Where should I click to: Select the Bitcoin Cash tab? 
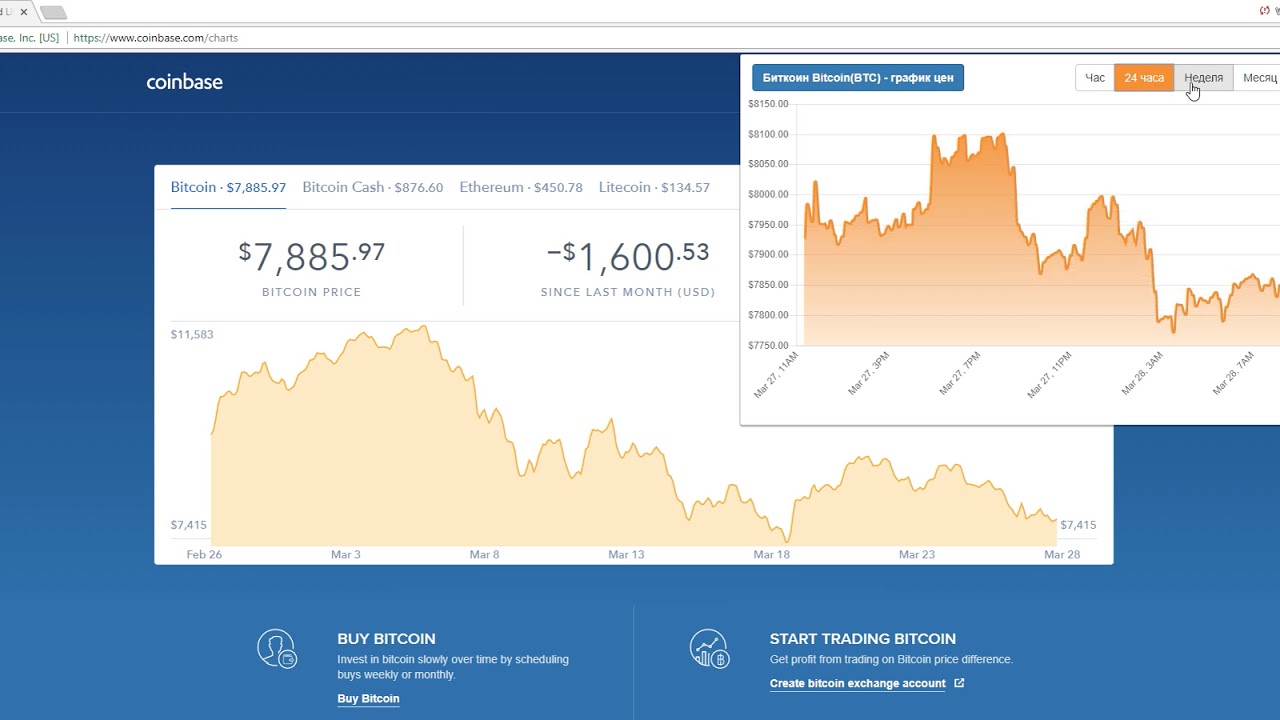click(x=372, y=187)
